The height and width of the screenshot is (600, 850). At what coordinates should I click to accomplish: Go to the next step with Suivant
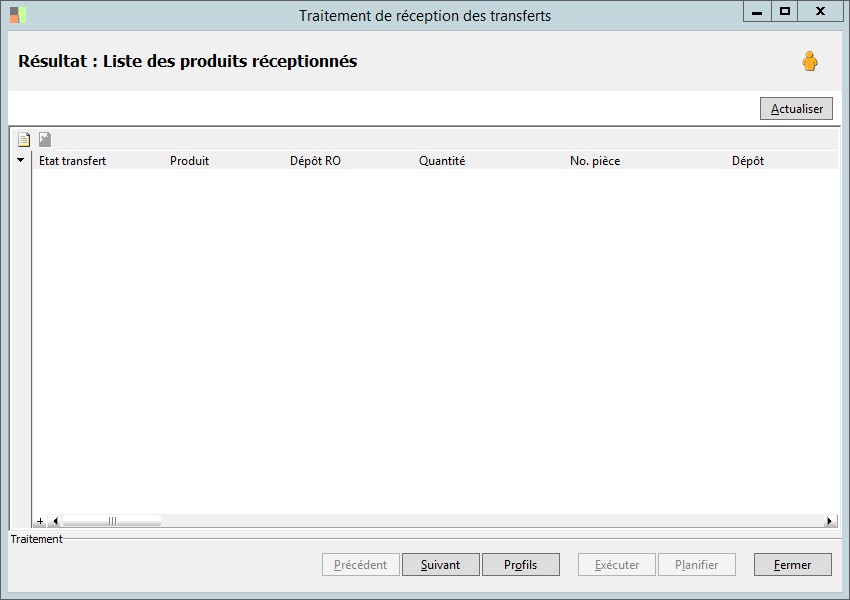click(x=441, y=565)
